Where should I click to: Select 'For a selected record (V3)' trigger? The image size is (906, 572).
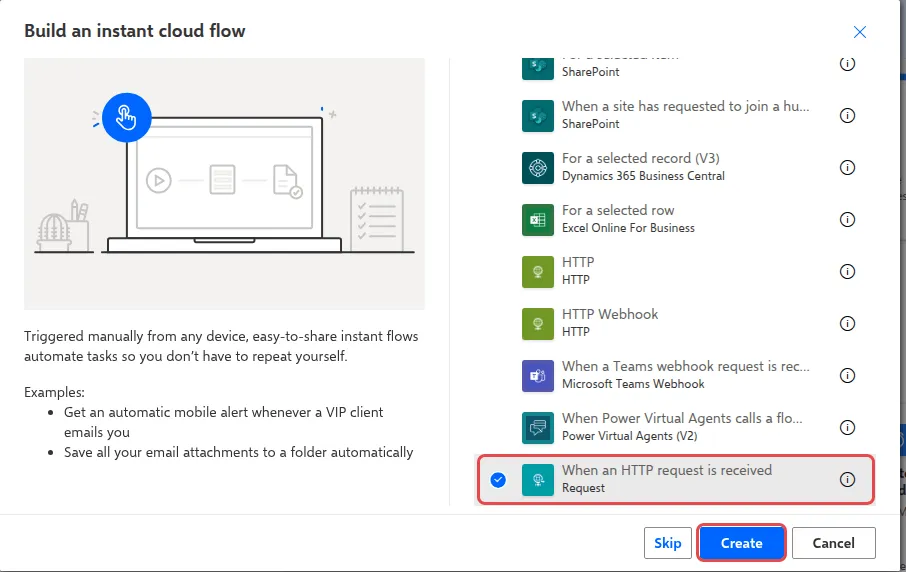click(x=675, y=168)
